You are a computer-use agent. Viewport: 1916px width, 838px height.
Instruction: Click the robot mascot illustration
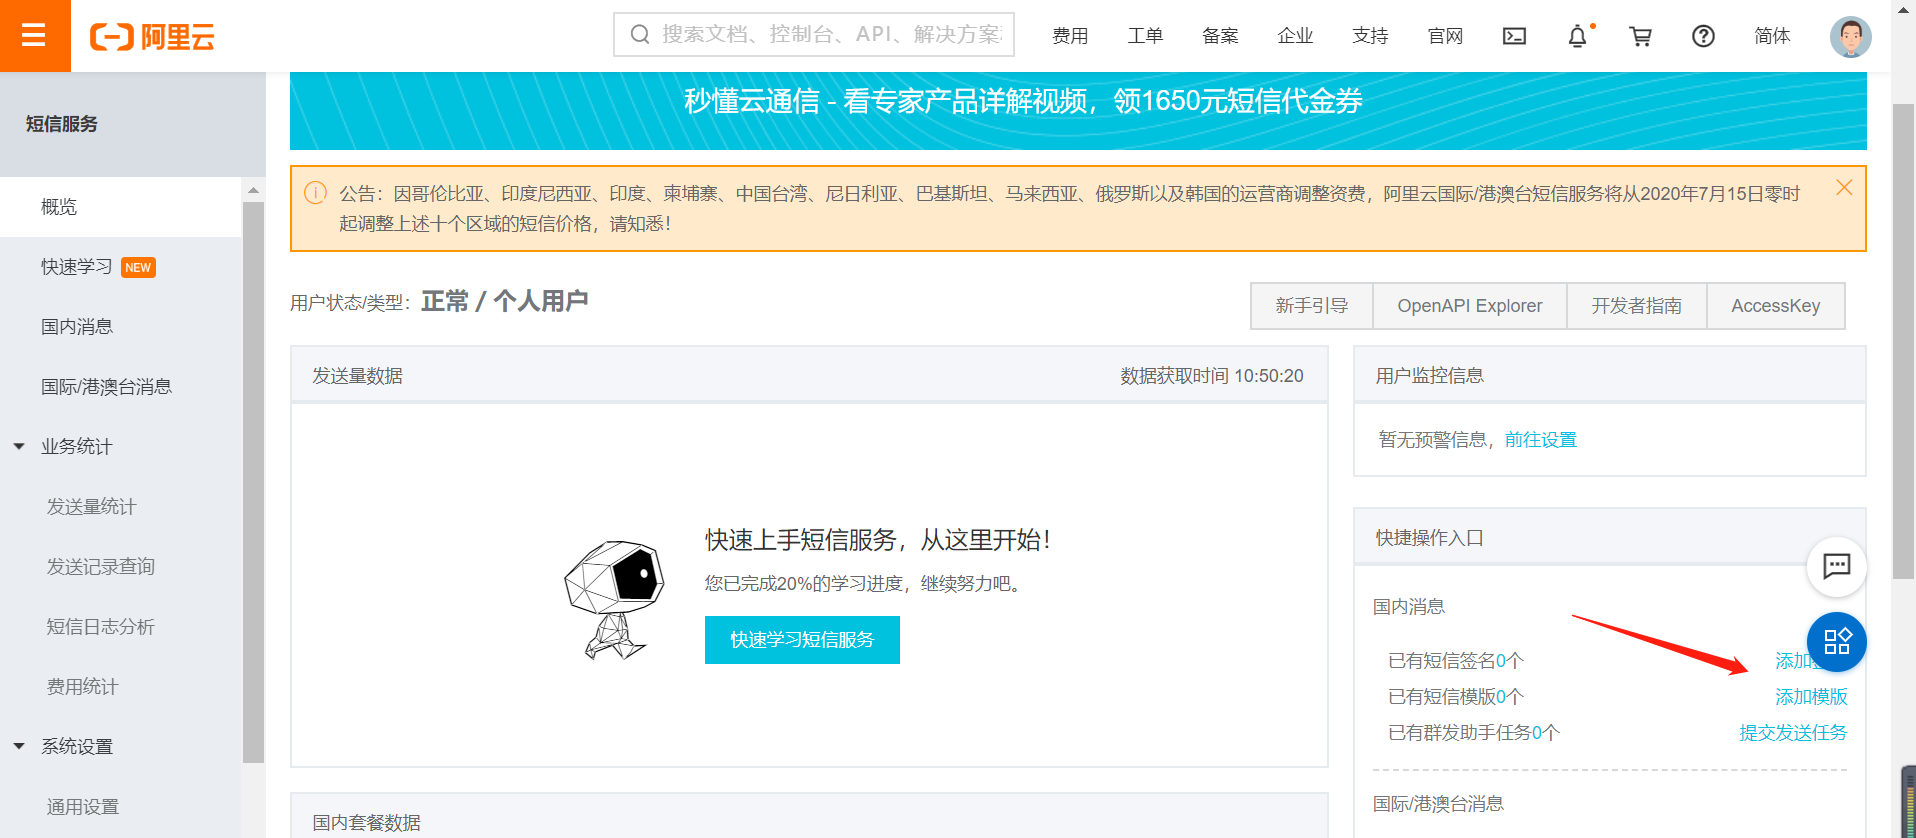click(x=613, y=599)
